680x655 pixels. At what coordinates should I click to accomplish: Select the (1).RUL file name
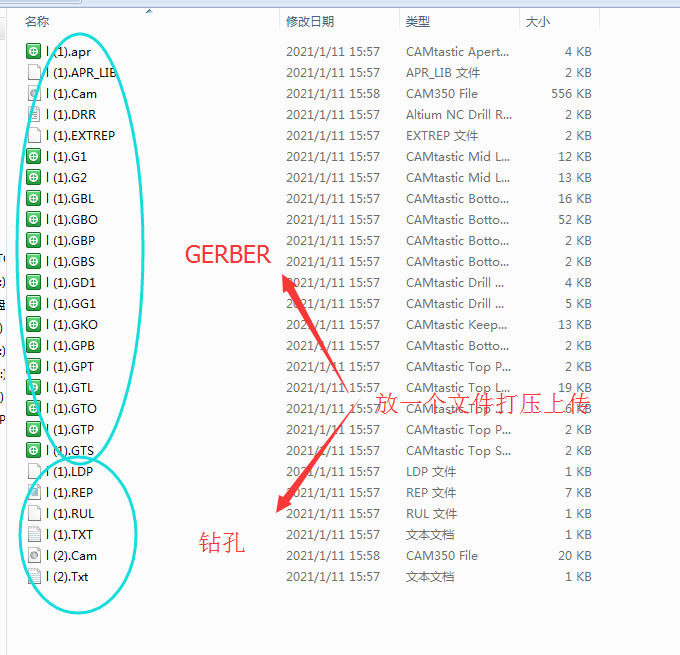[x=73, y=514]
